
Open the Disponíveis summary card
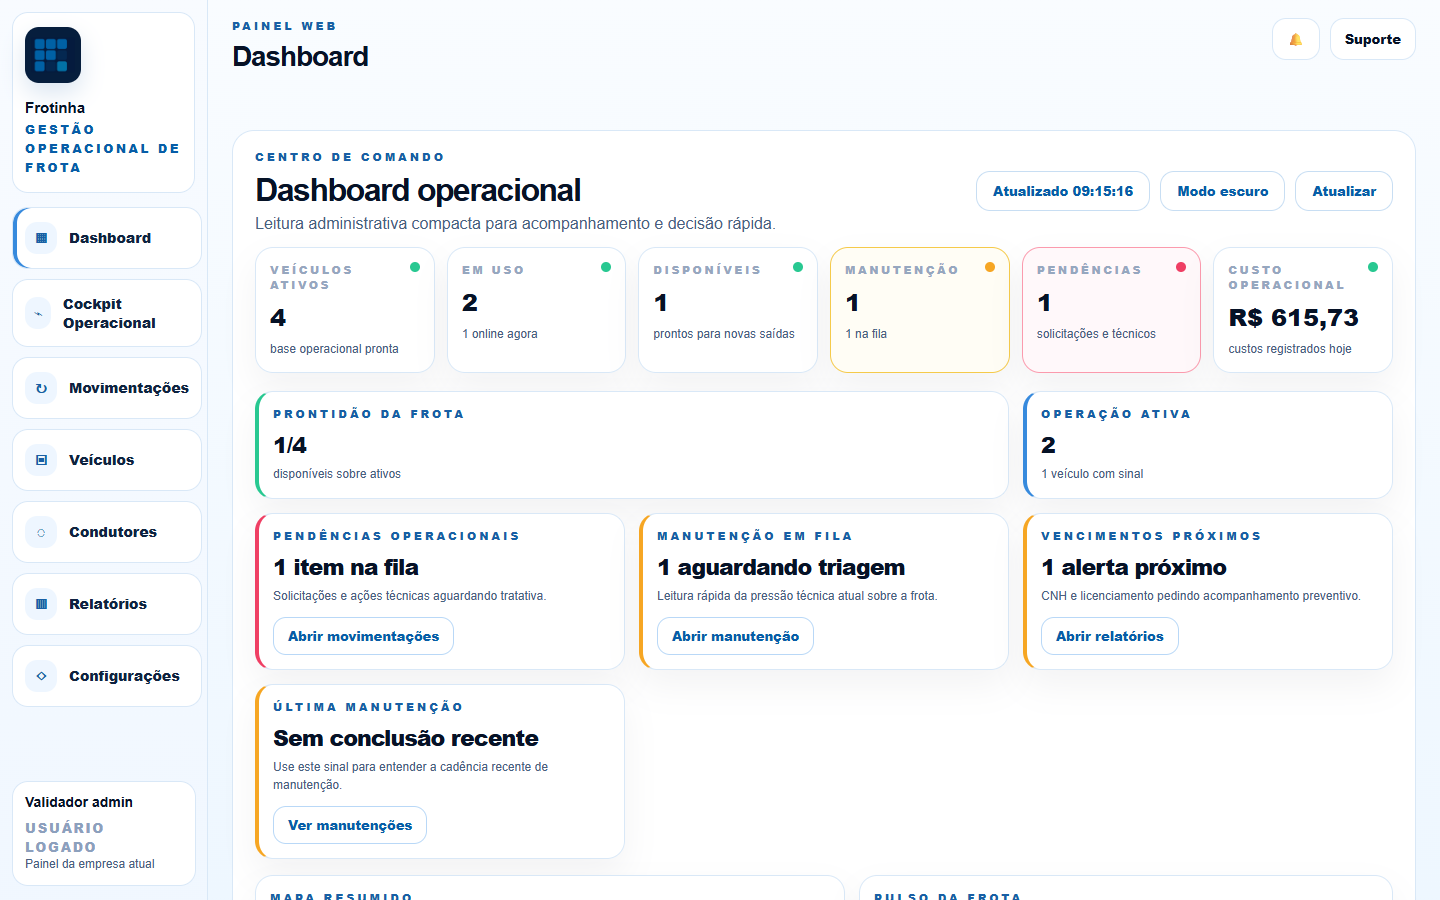[x=728, y=310]
